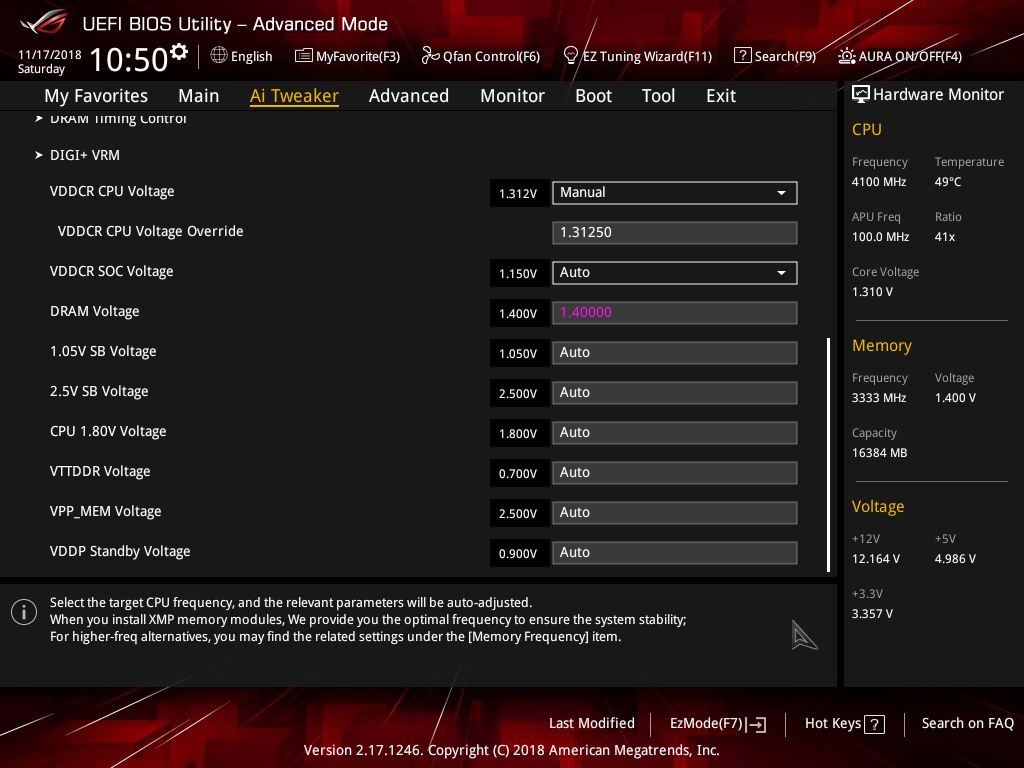Viewport: 1024px width, 768px height.
Task: Click the VTTDDR Voltage Auto field
Action: coord(675,473)
